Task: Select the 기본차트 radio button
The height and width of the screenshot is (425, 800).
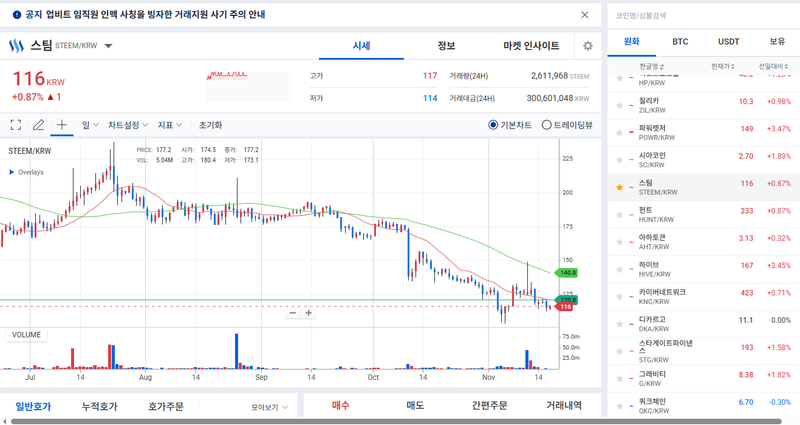Action: coord(493,125)
